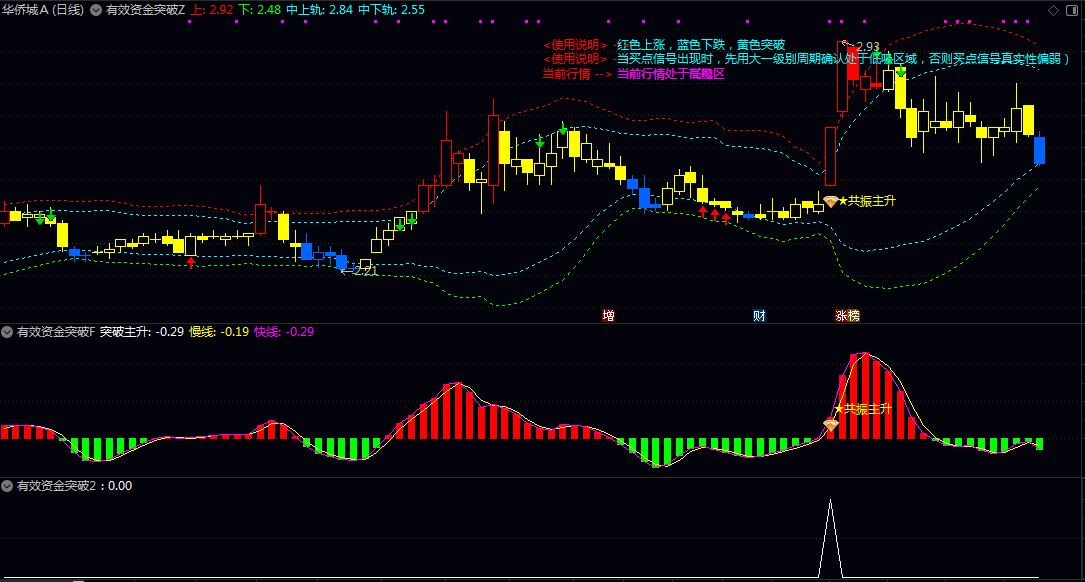
Task: Click the 华侨城A (日线) stock title
Action: point(43,10)
